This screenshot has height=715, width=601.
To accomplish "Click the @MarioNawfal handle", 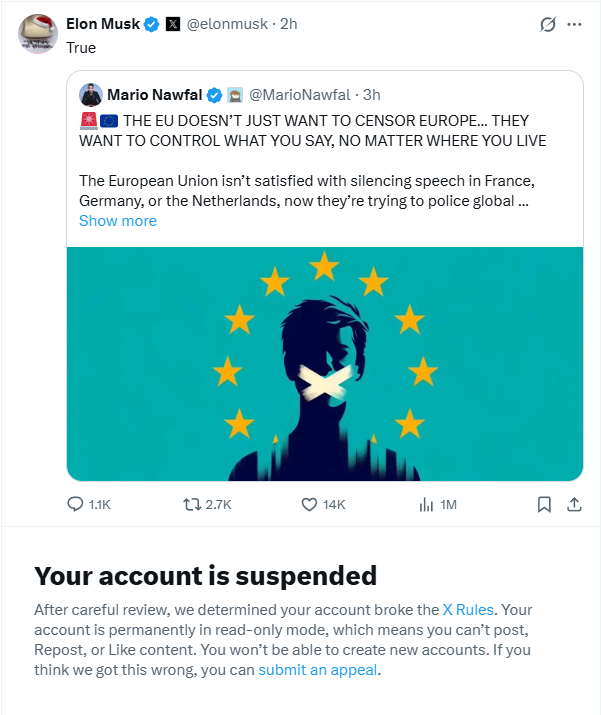I will pyautogui.click(x=299, y=95).
